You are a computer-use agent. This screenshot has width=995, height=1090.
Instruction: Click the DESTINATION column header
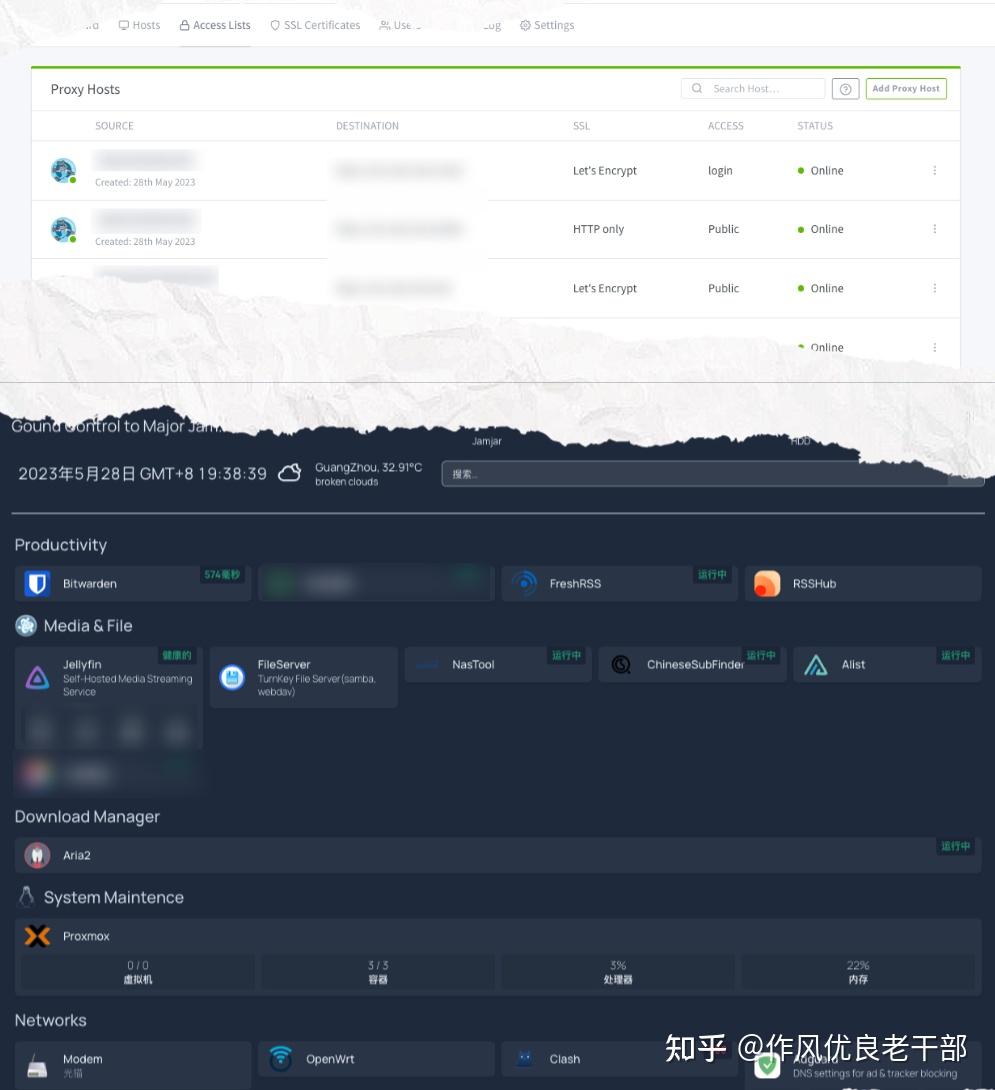coord(367,126)
